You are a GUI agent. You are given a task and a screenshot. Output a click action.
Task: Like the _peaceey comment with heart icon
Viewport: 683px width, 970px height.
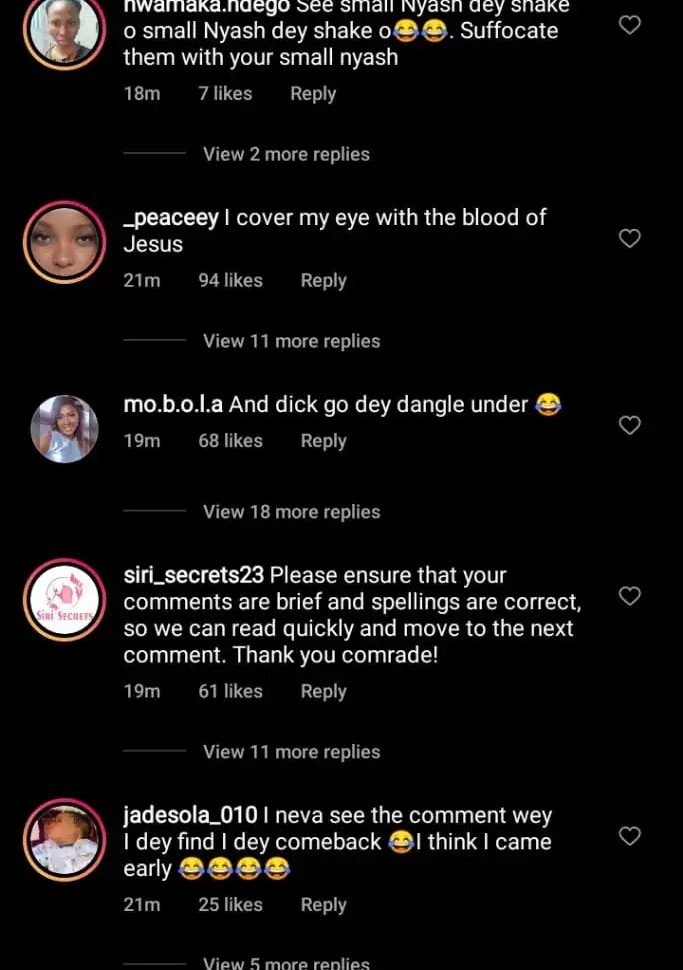pyautogui.click(x=630, y=239)
